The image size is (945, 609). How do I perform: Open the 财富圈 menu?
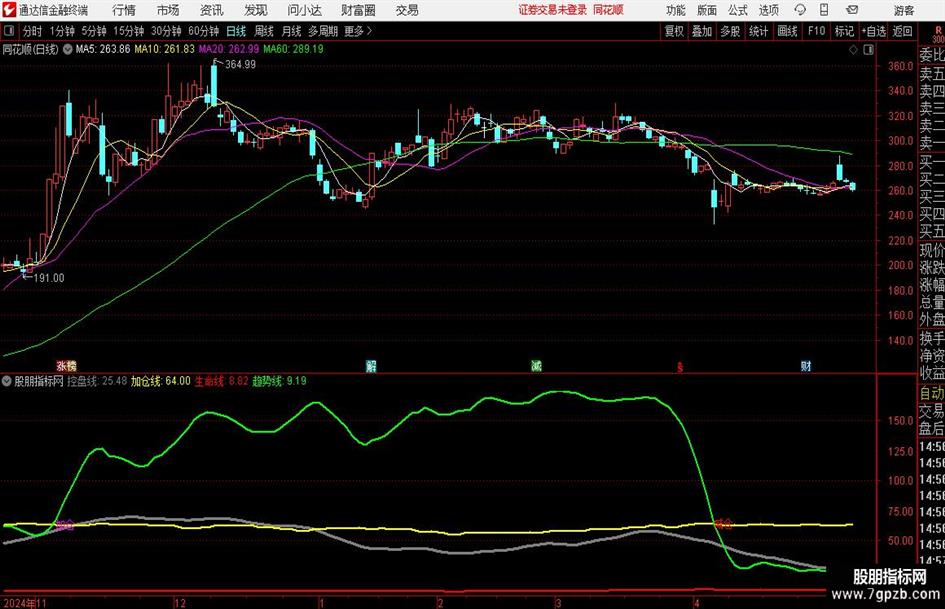[x=358, y=10]
